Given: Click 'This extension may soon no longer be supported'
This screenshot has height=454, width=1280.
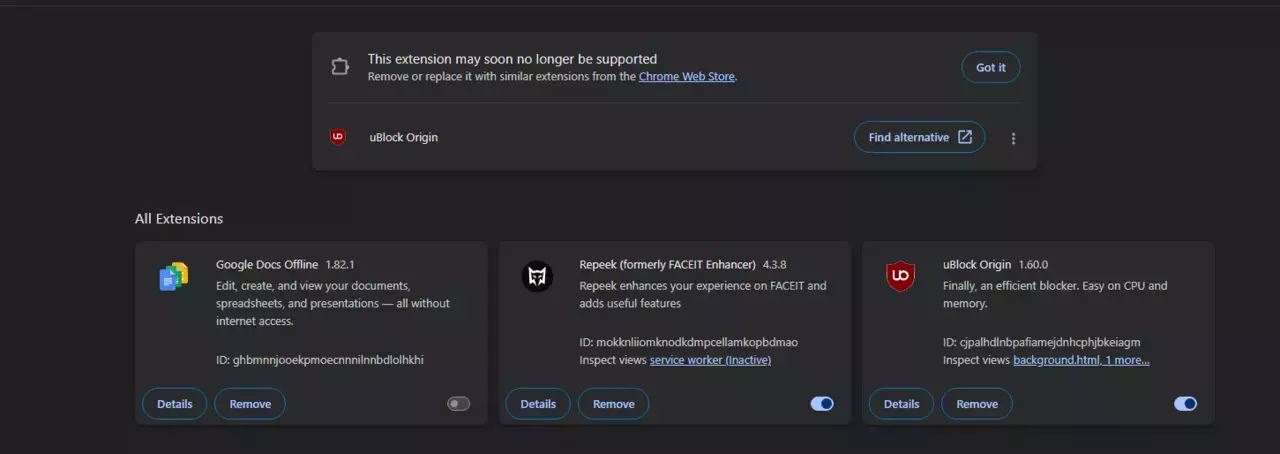Looking at the screenshot, I should [x=512, y=59].
